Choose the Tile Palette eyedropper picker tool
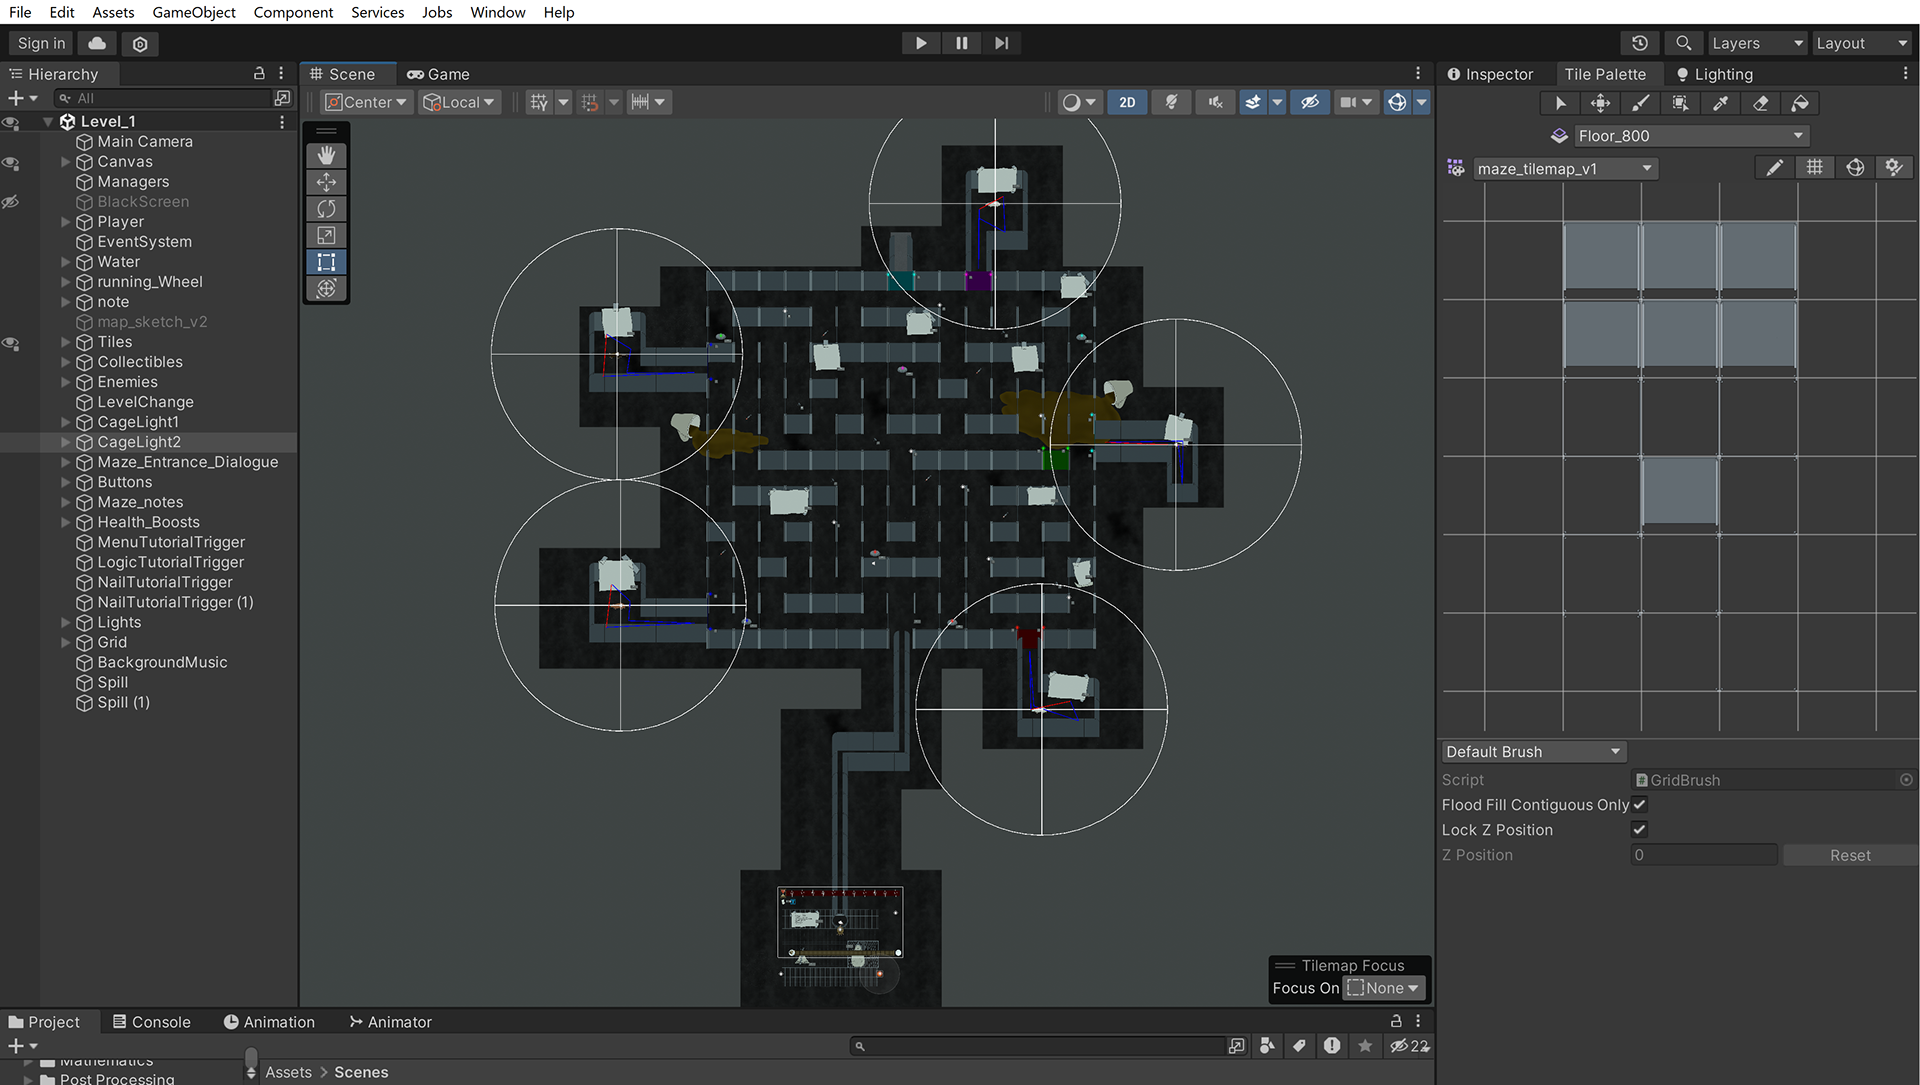Viewport: 1920px width, 1085px height. point(1720,103)
